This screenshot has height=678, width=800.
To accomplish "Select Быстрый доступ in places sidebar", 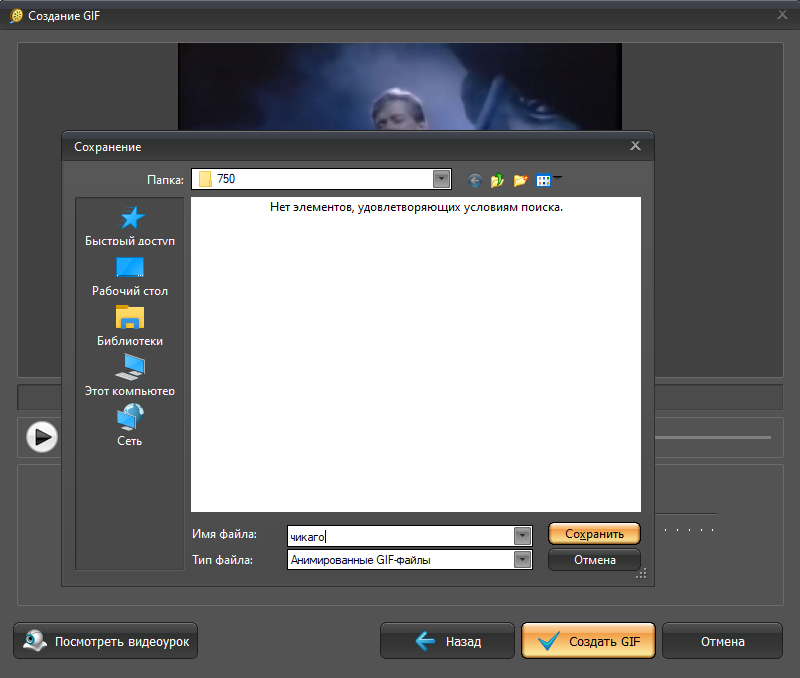I will coord(130,227).
